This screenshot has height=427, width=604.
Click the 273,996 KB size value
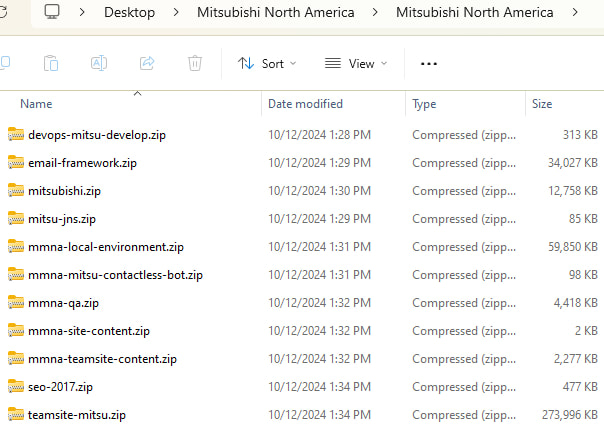coord(570,415)
